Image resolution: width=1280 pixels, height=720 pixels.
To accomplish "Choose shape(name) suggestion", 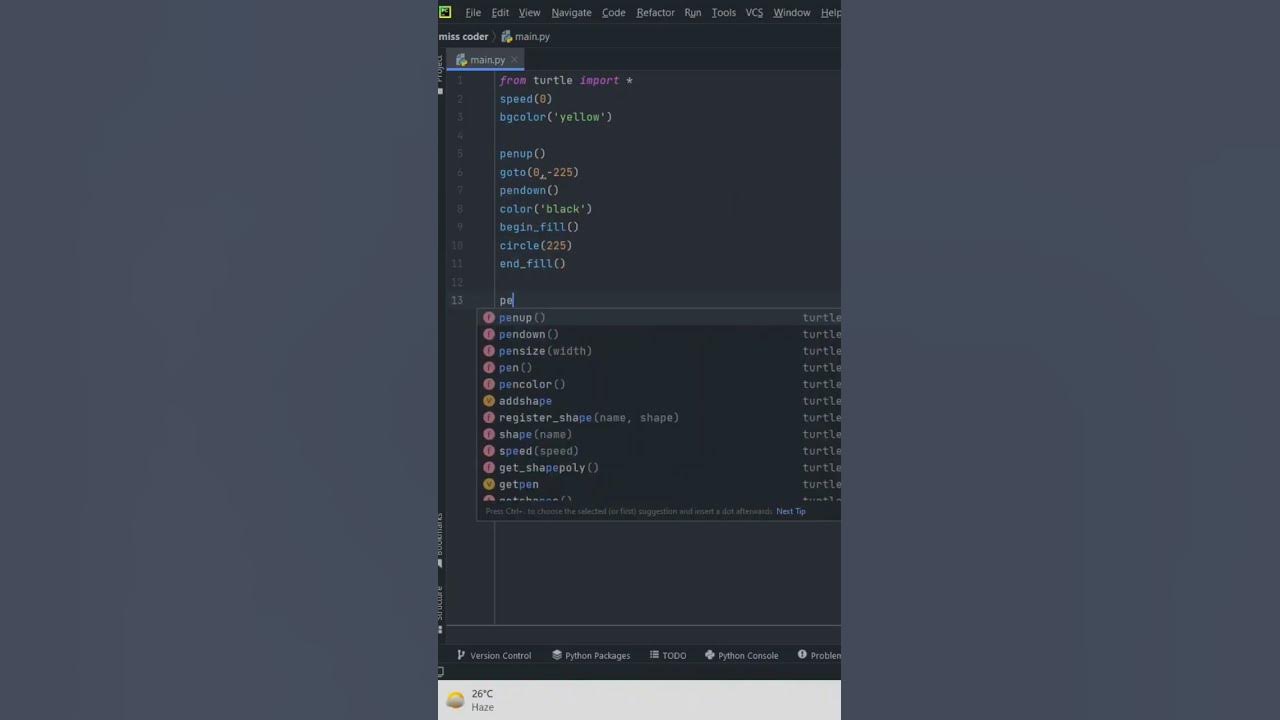I will (x=660, y=434).
